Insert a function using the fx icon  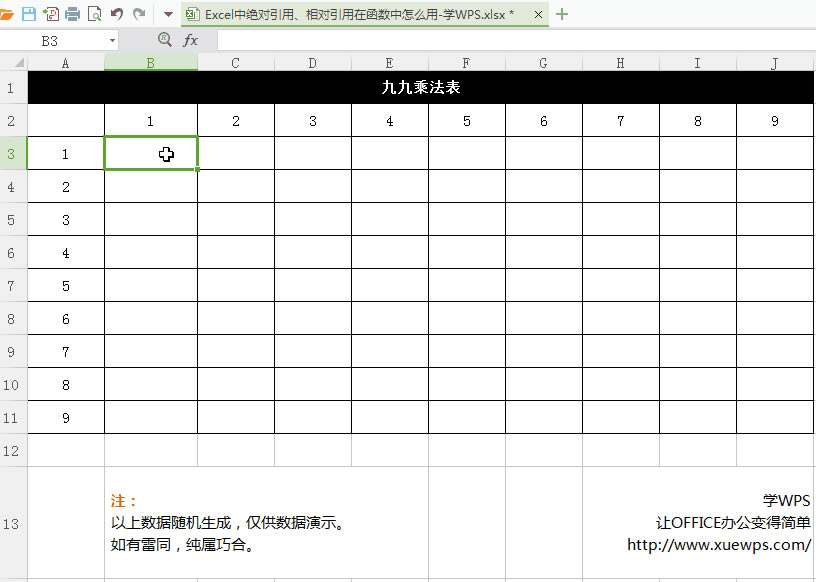[190, 40]
